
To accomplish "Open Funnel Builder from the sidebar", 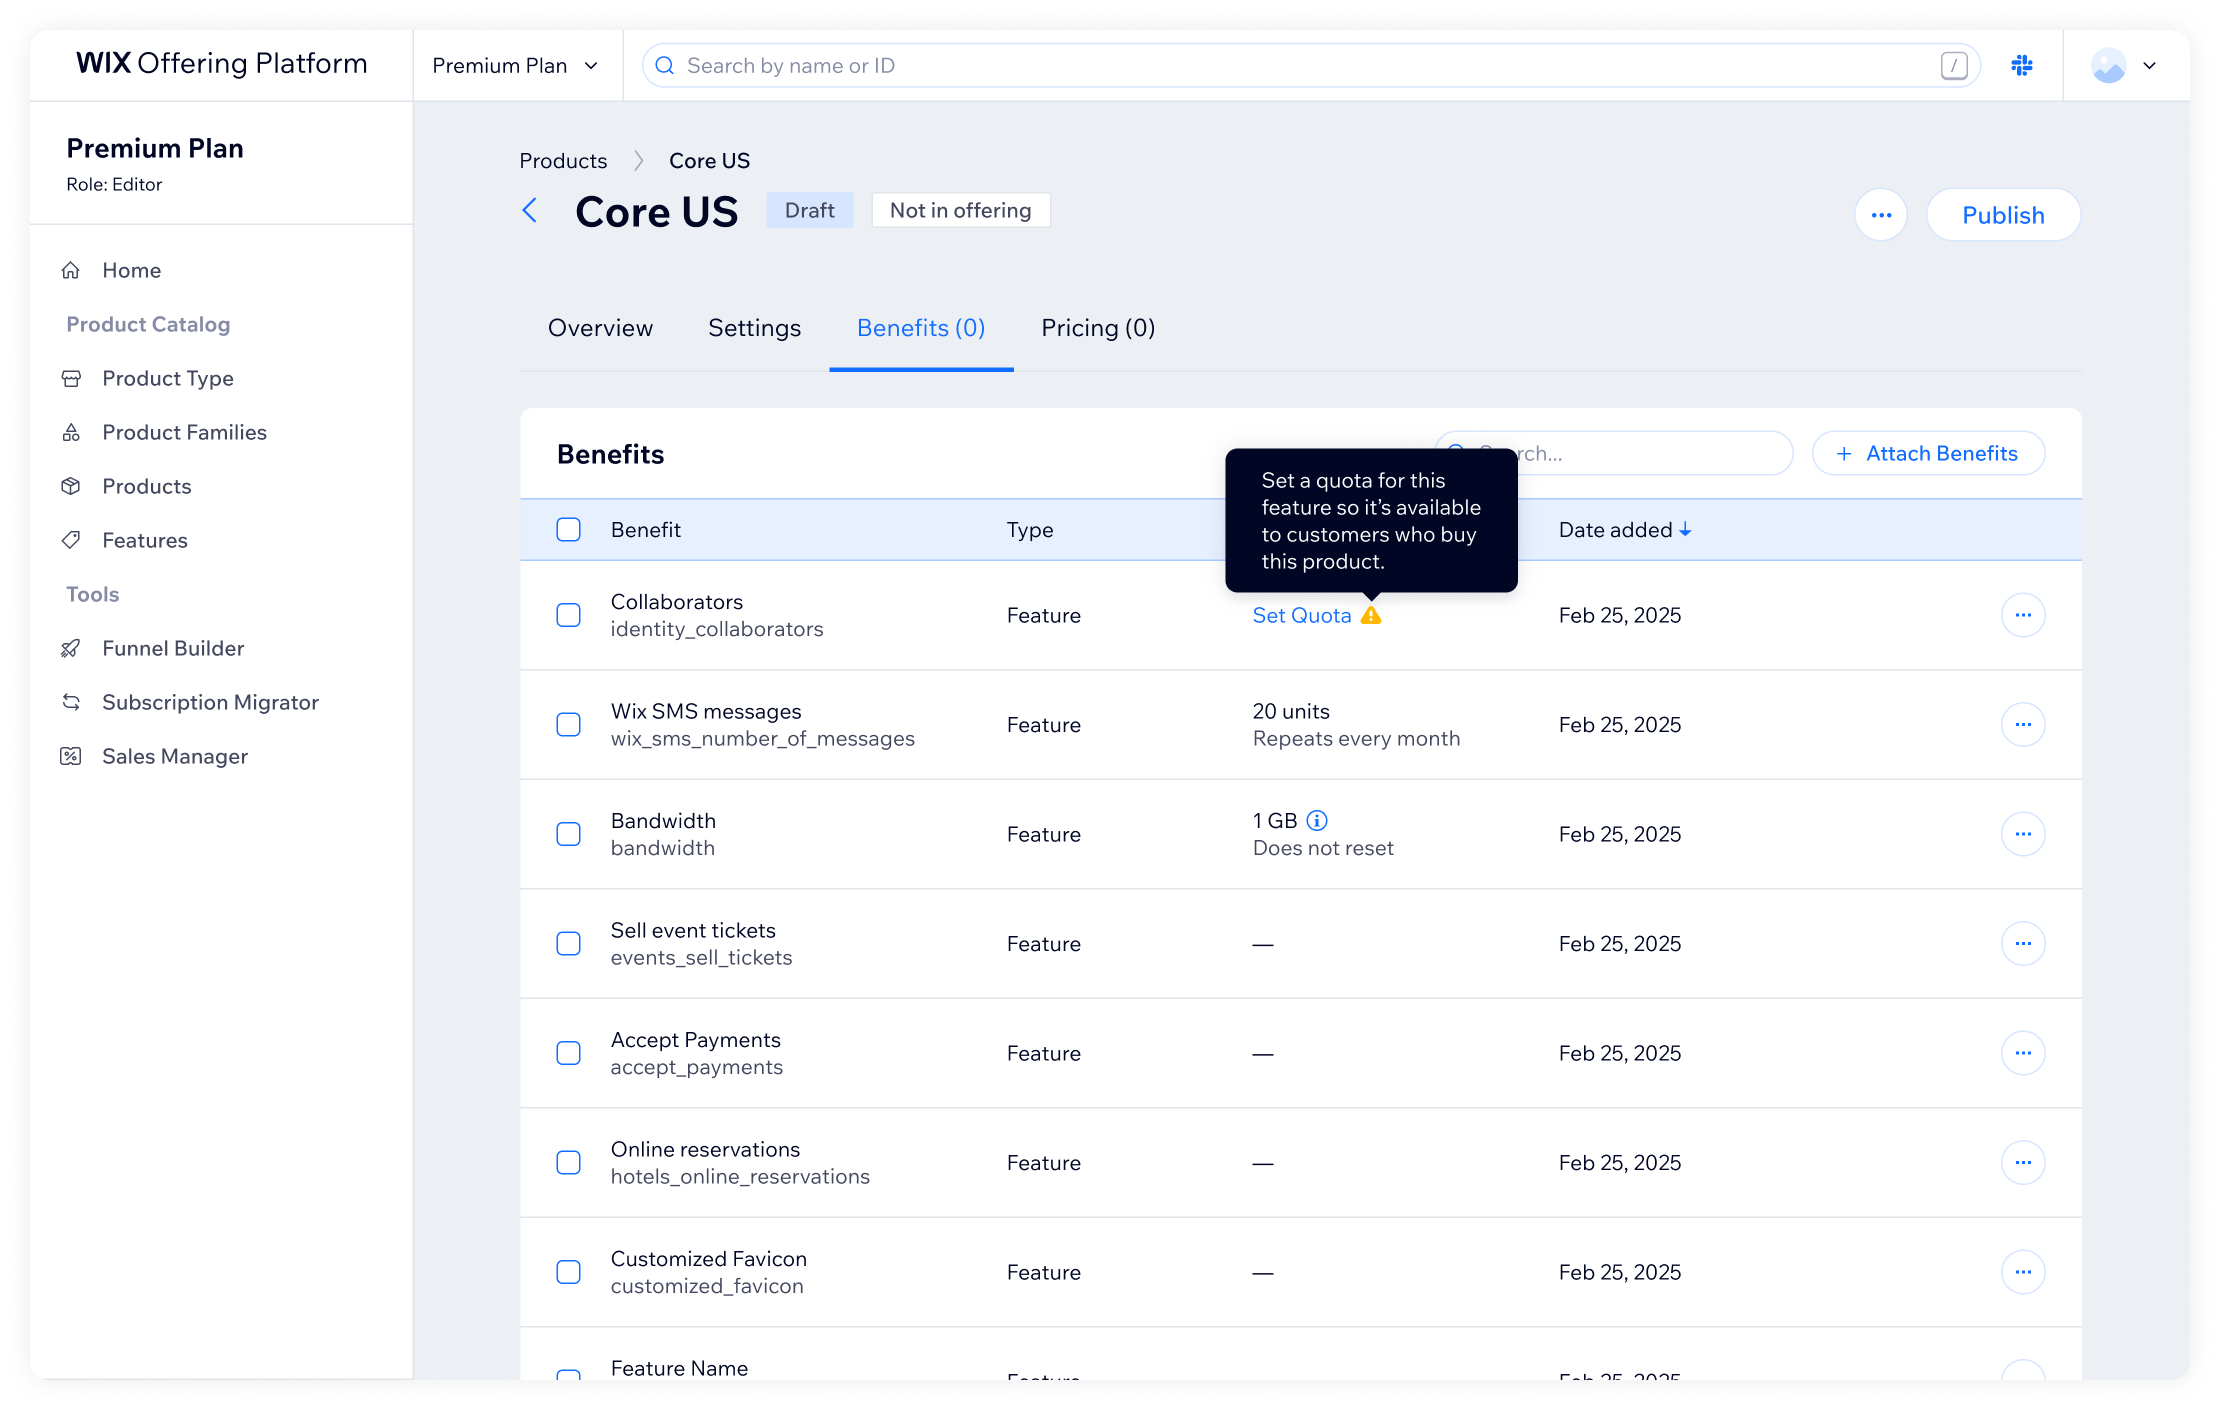I will (173, 648).
